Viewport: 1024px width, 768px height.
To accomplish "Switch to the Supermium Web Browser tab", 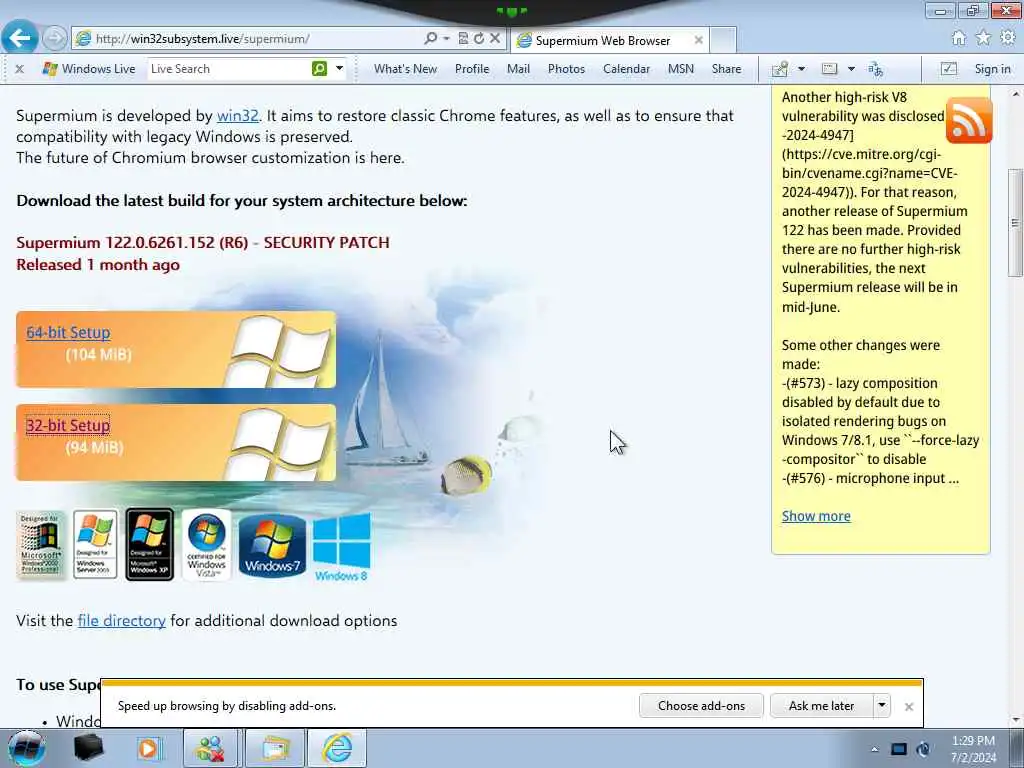I will coord(602,40).
